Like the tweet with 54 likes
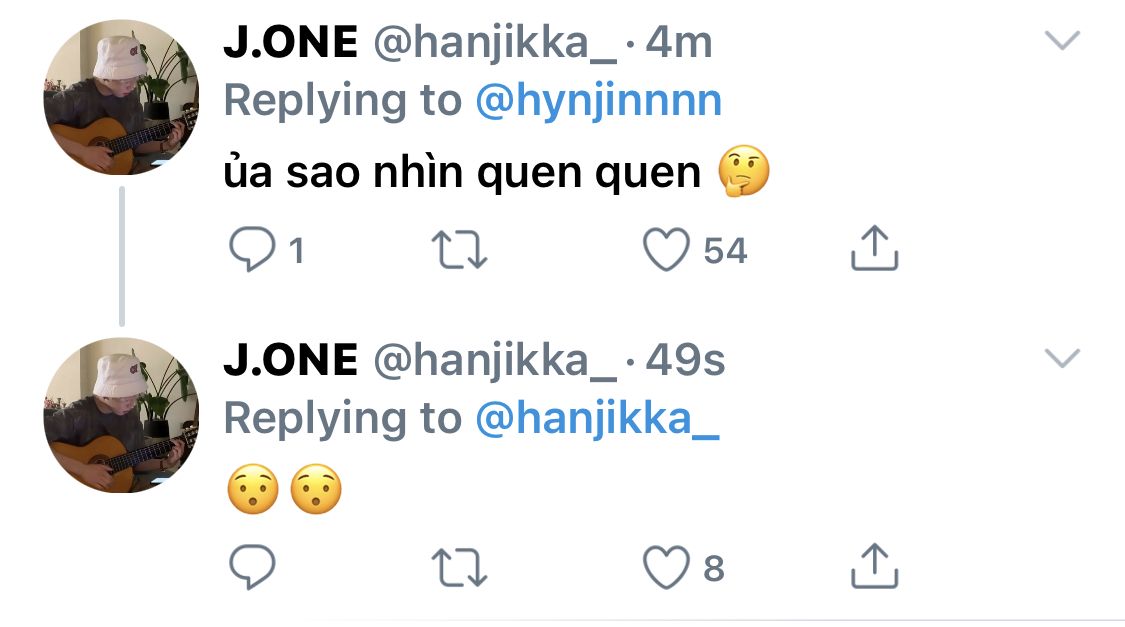 666,250
